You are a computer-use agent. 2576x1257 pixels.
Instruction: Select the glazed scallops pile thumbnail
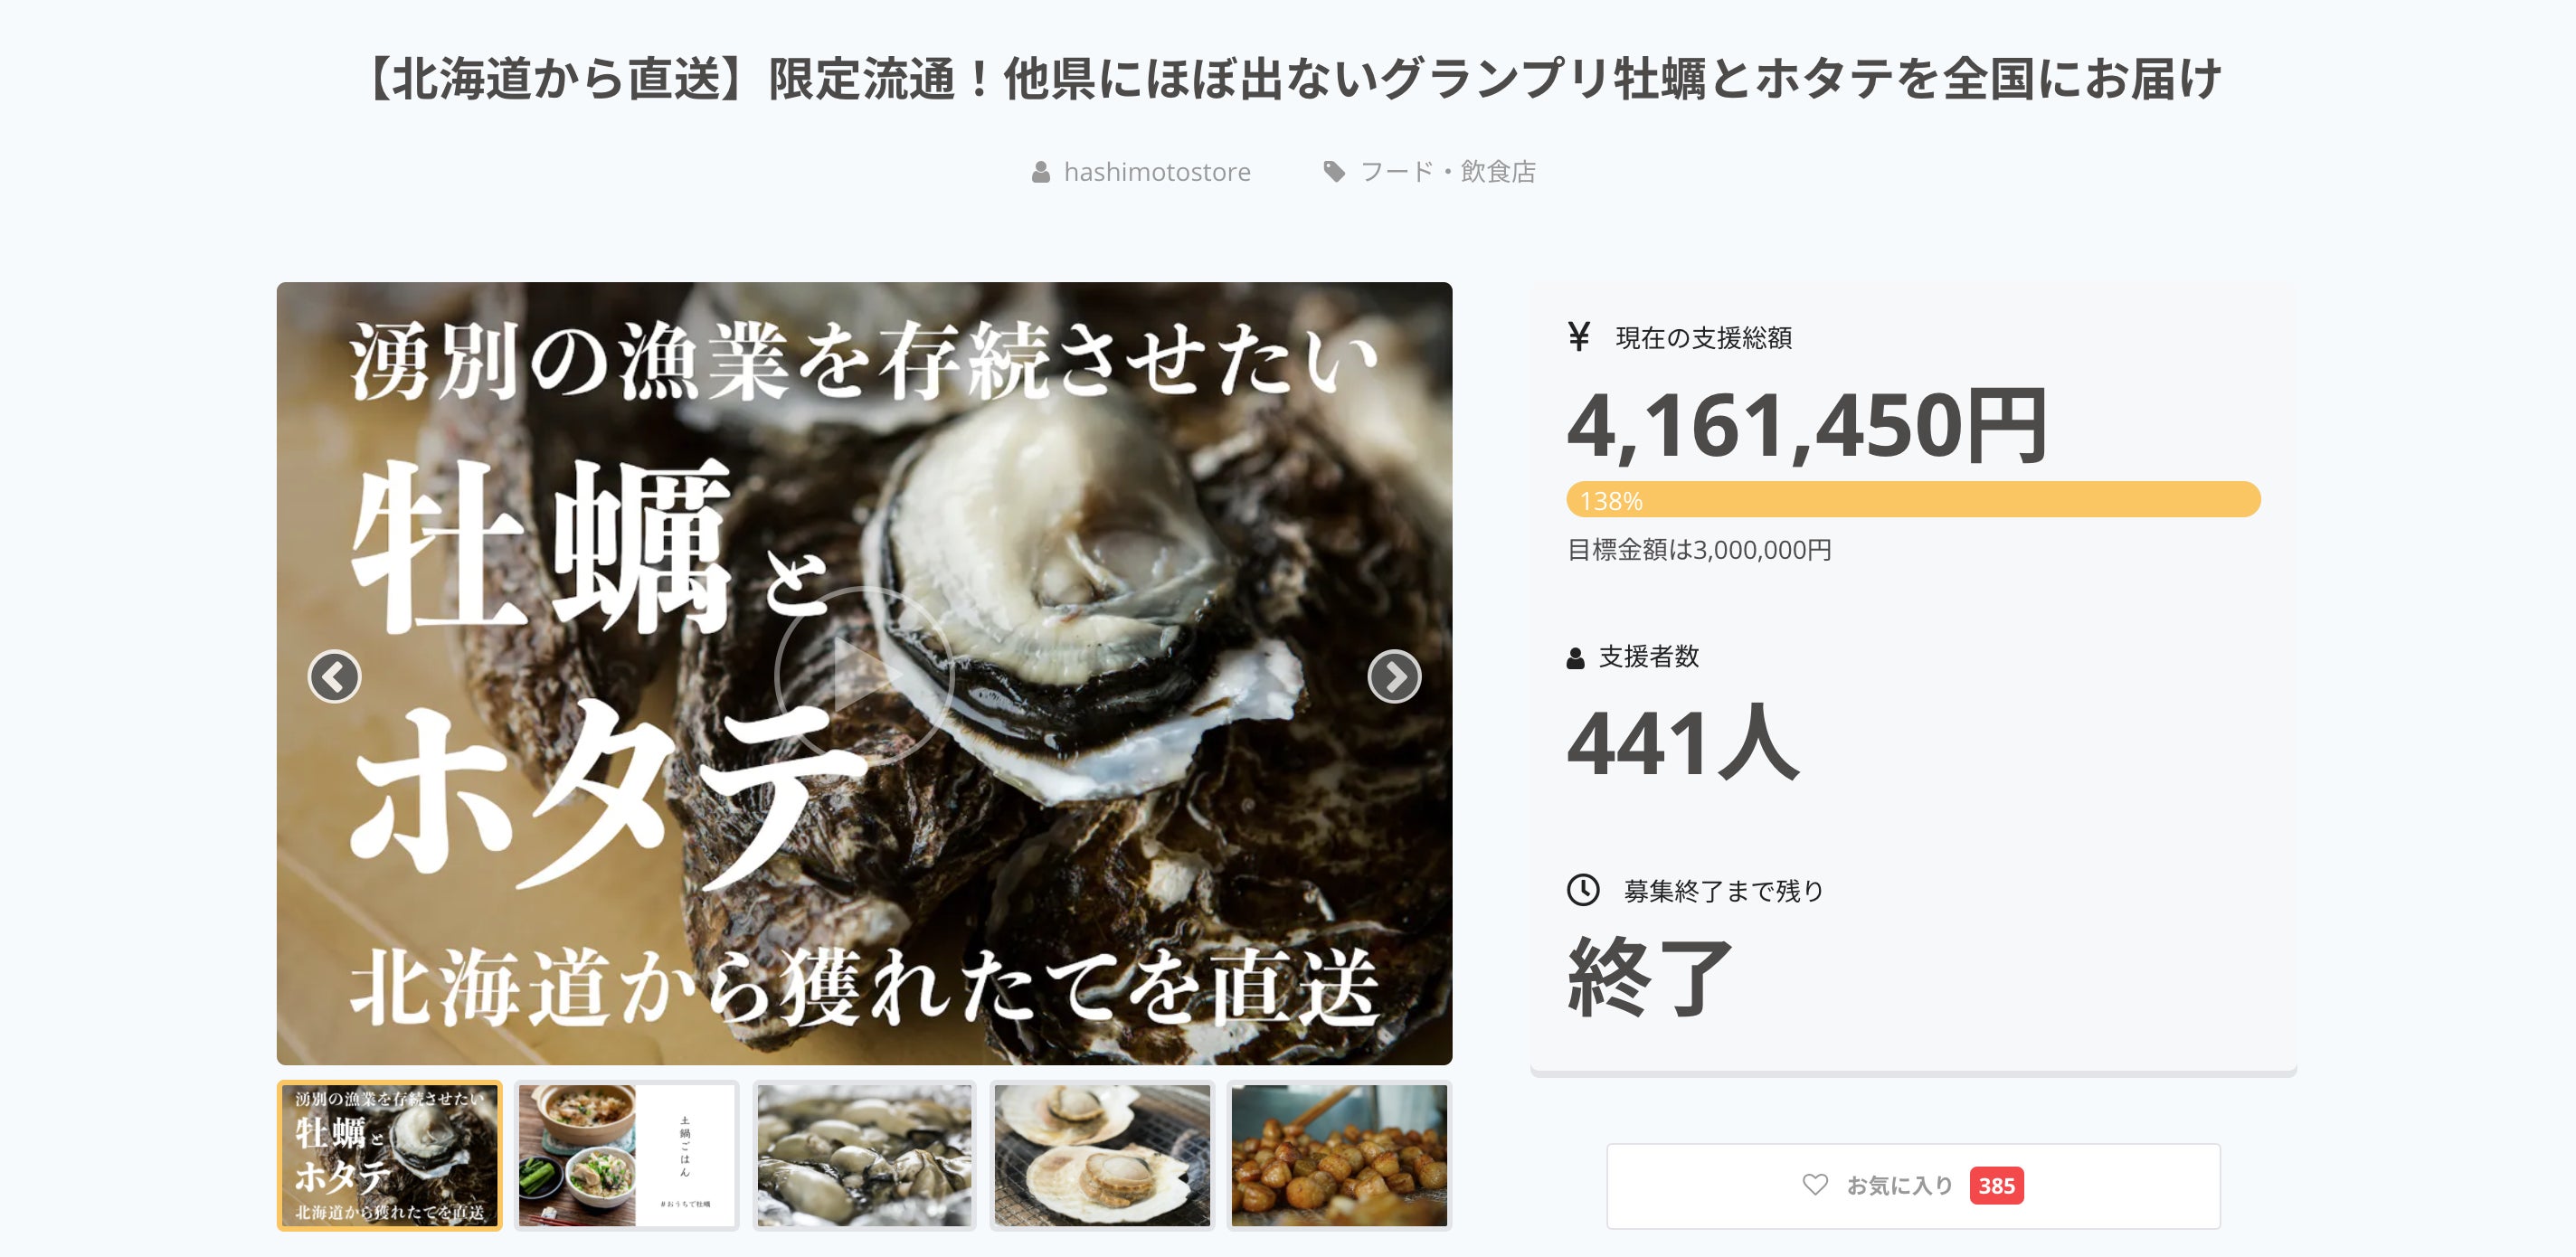(x=1339, y=1155)
